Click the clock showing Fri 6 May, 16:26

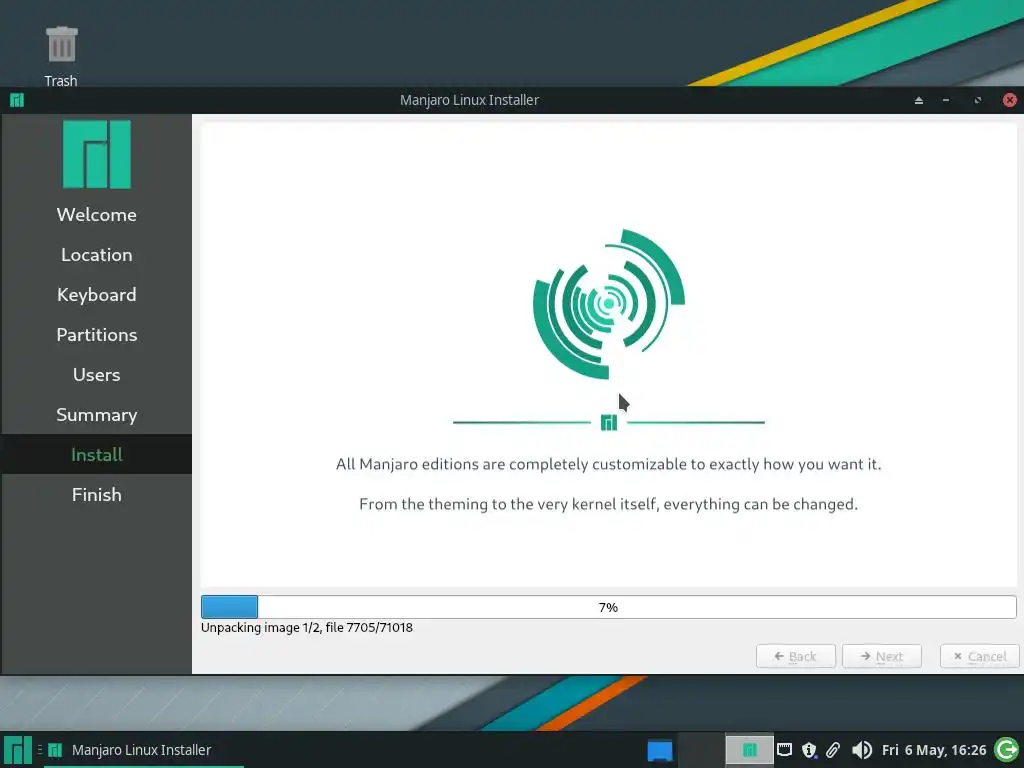[x=934, y=750]
